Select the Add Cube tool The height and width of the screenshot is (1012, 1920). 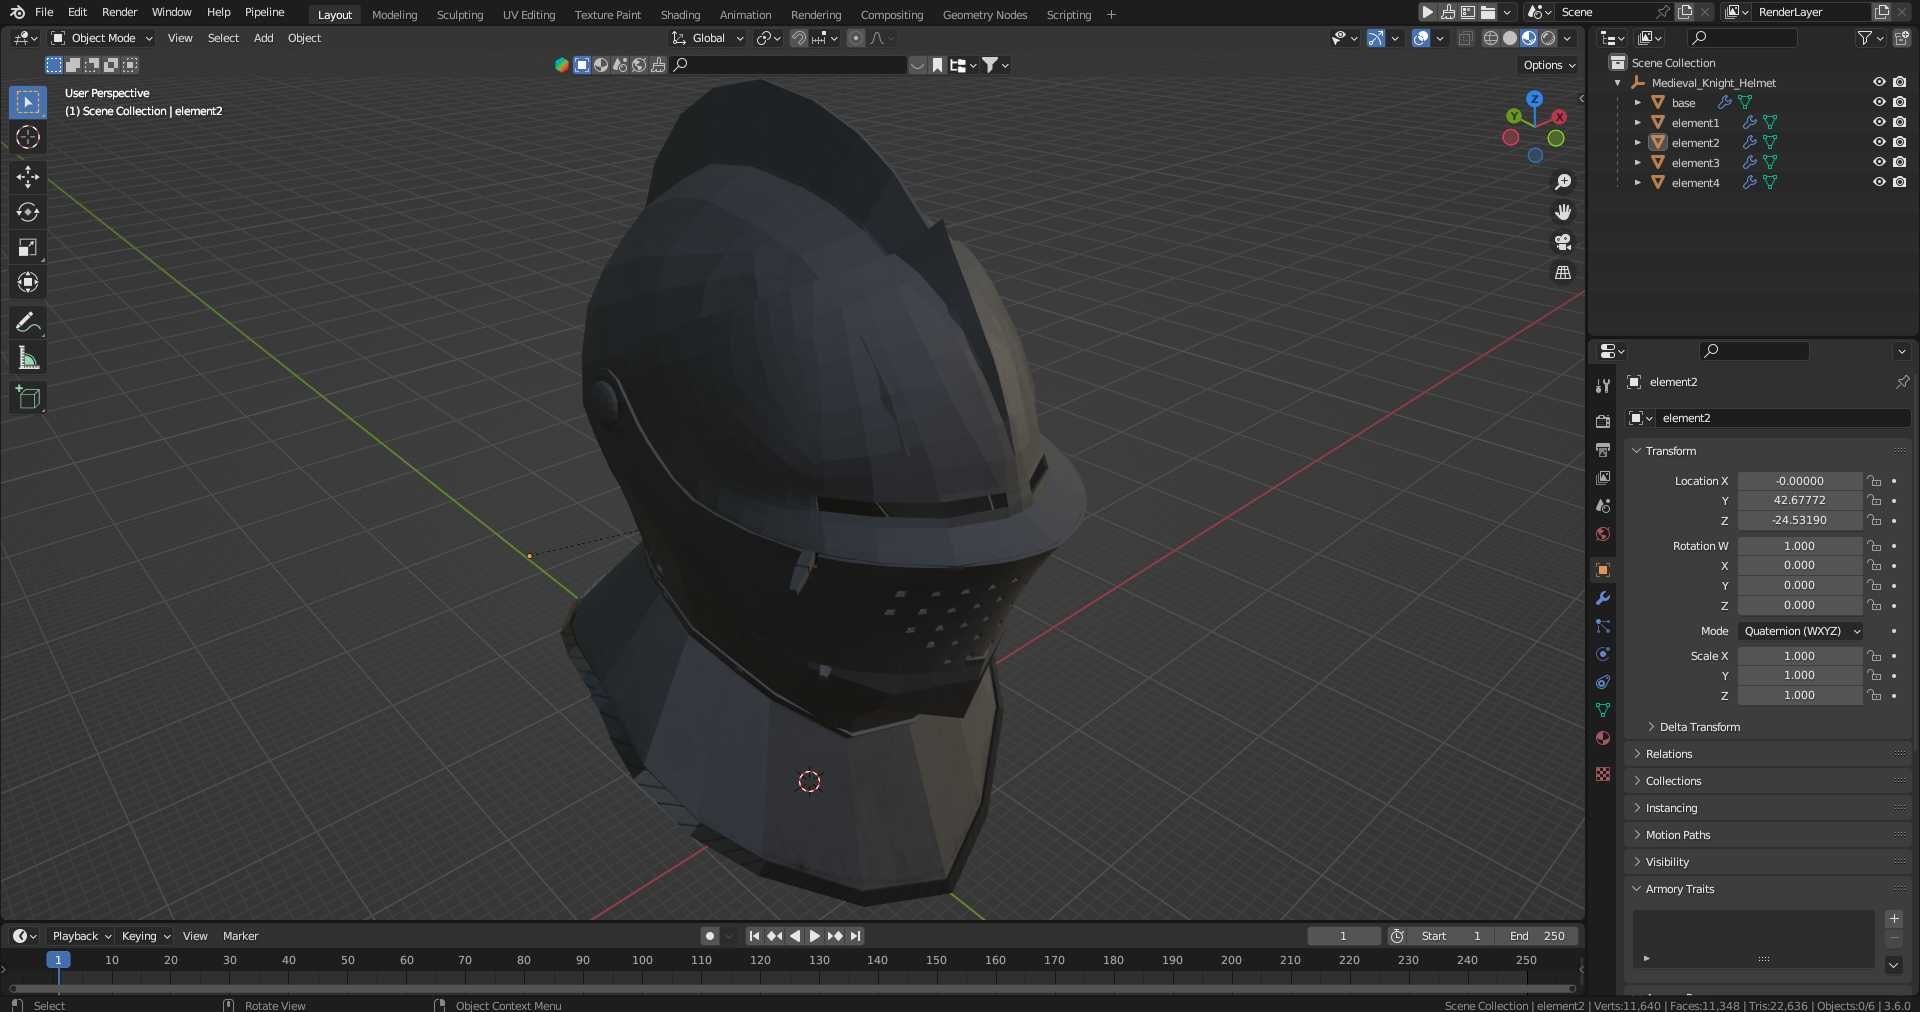coord(28,397)
